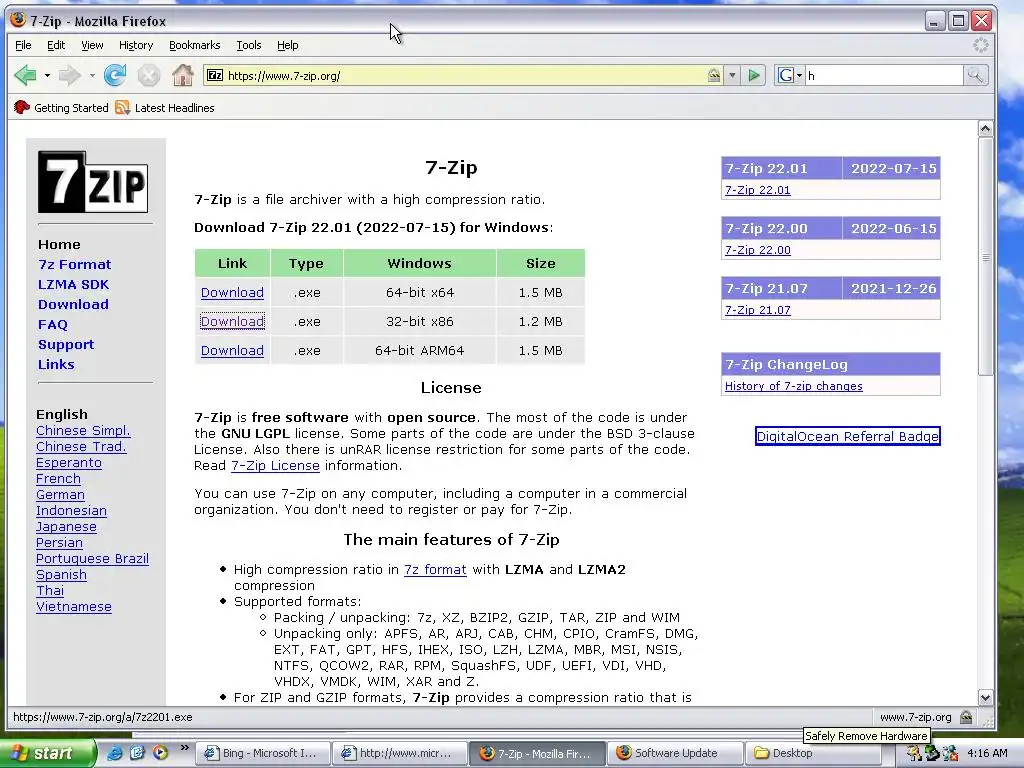Click the Firefox icon in title bar

coord(18,20)
